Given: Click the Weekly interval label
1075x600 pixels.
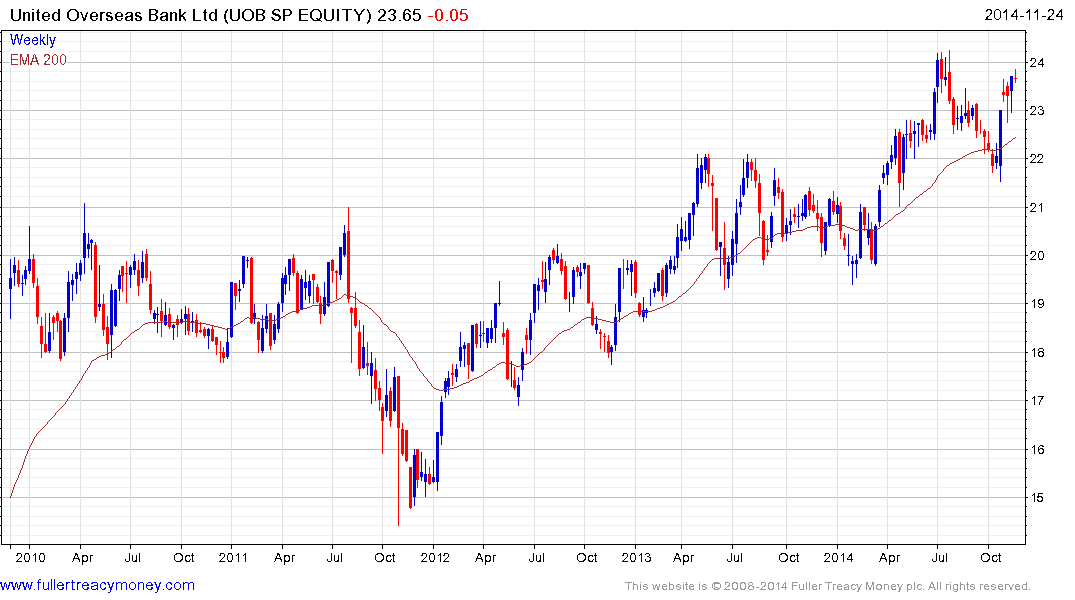Looking at the screenshot, I should click(33, 40).
